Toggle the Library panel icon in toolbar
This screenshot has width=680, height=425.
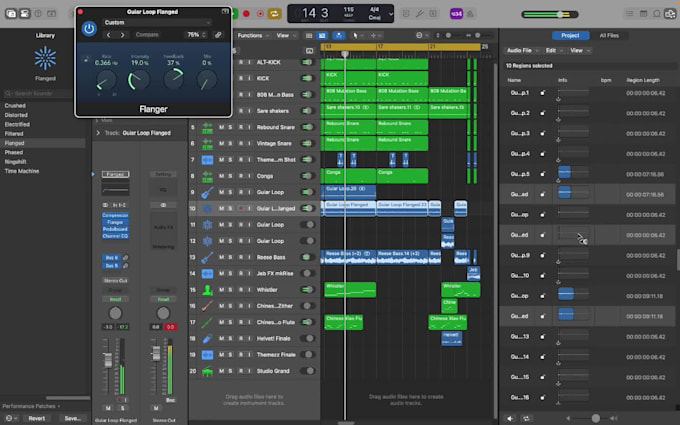[11, 14]
